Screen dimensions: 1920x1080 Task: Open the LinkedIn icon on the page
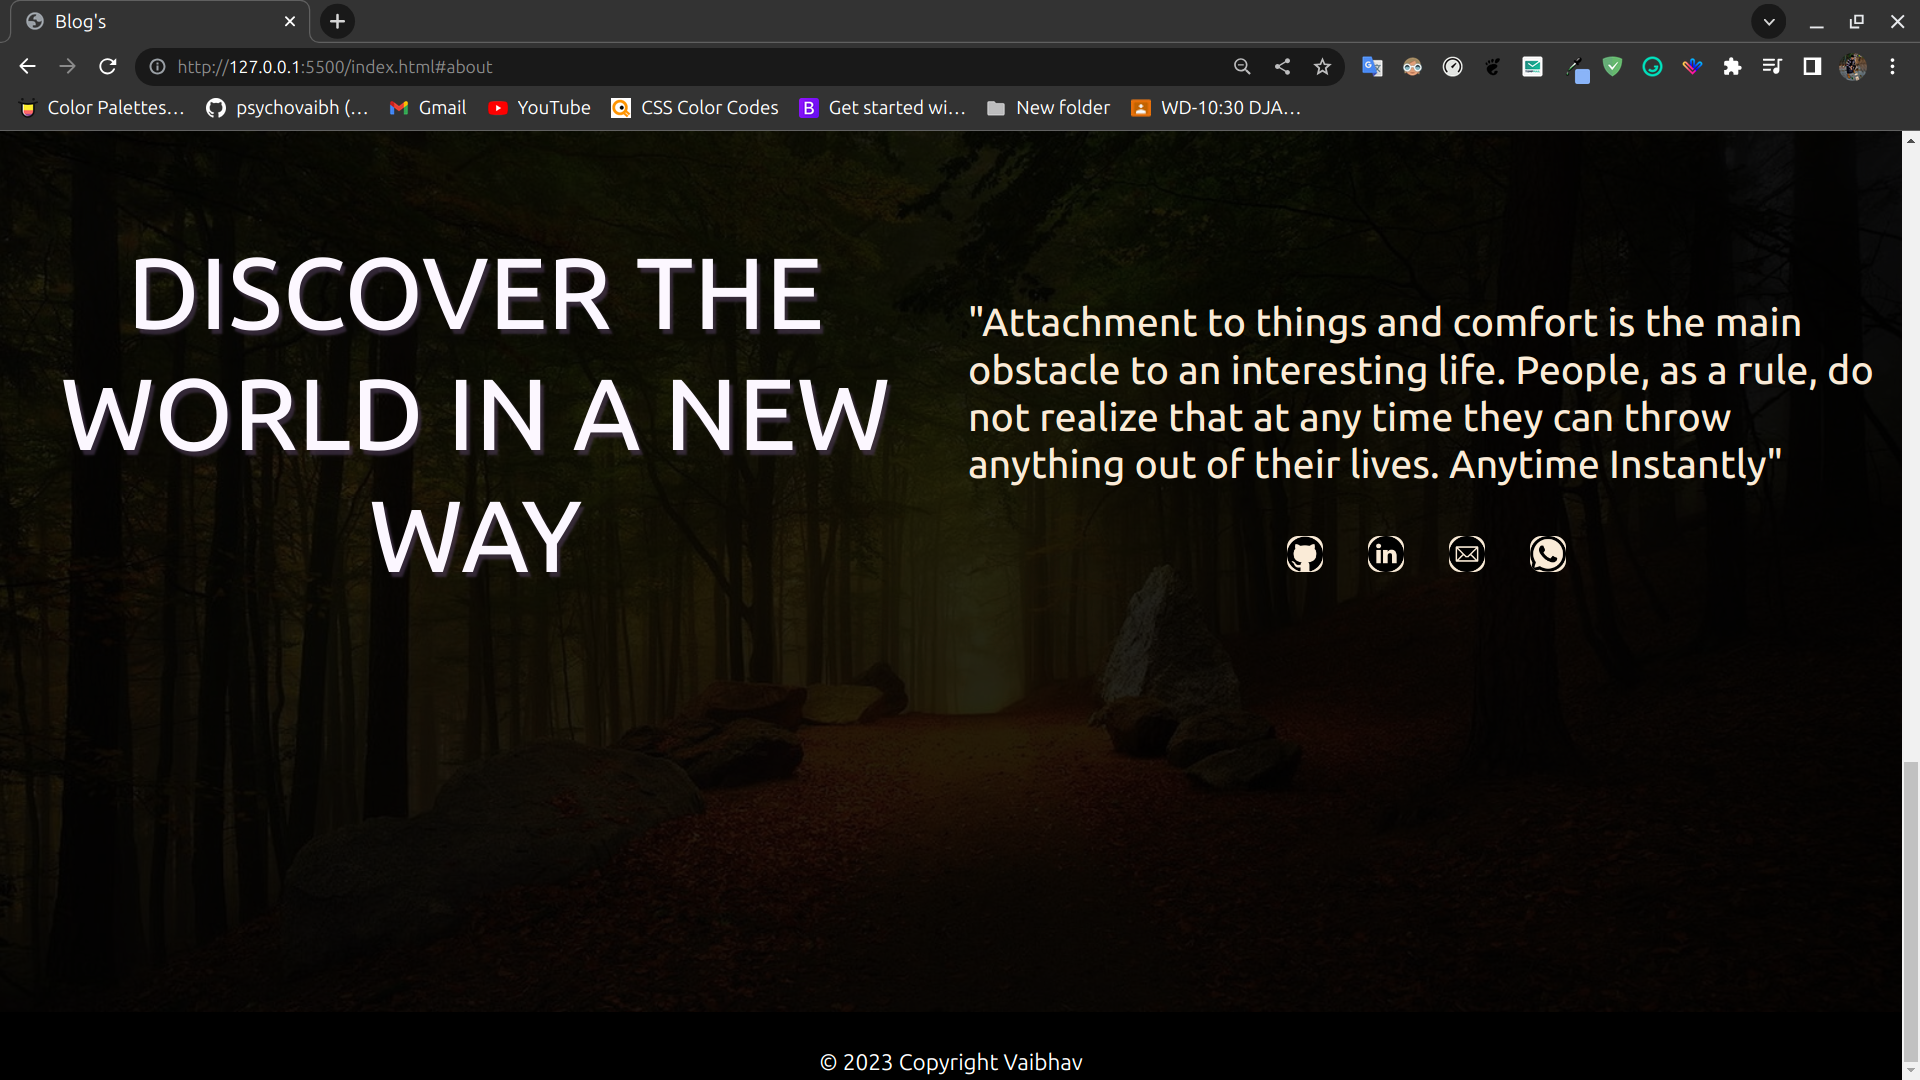pyautogui.click(x=1385, y=554)
